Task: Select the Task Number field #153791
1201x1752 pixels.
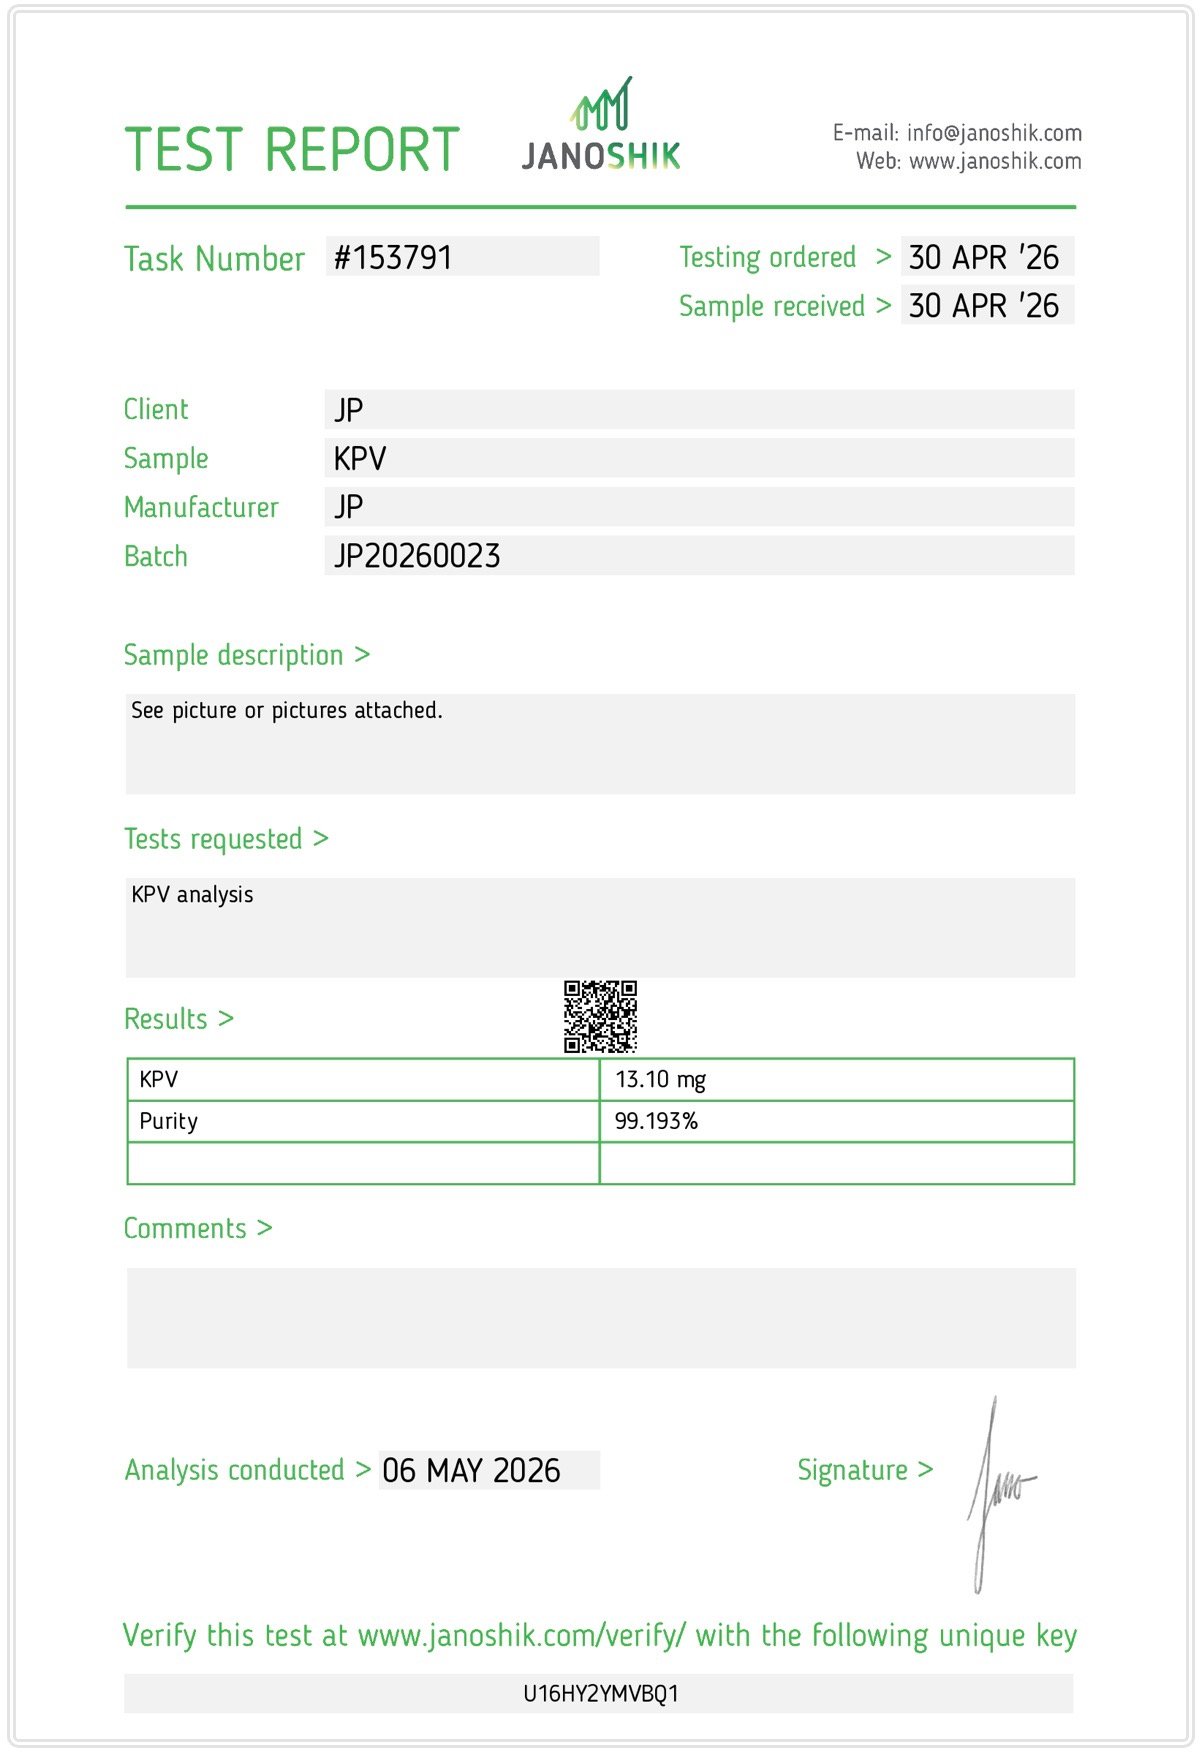Action: point(462,256)
